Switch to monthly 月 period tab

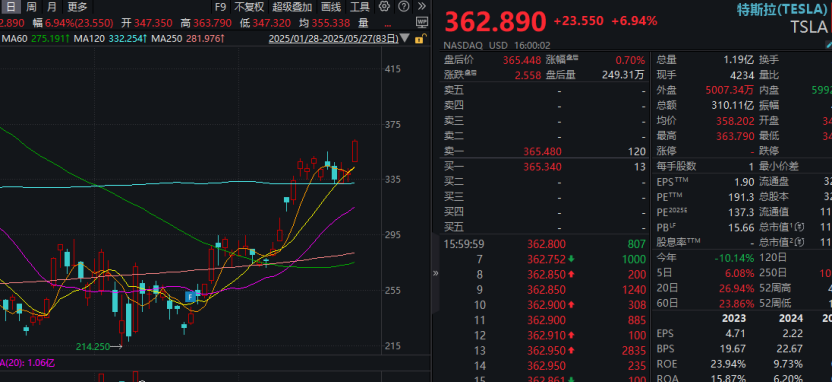pyautogui.click(x=51, y=7)
